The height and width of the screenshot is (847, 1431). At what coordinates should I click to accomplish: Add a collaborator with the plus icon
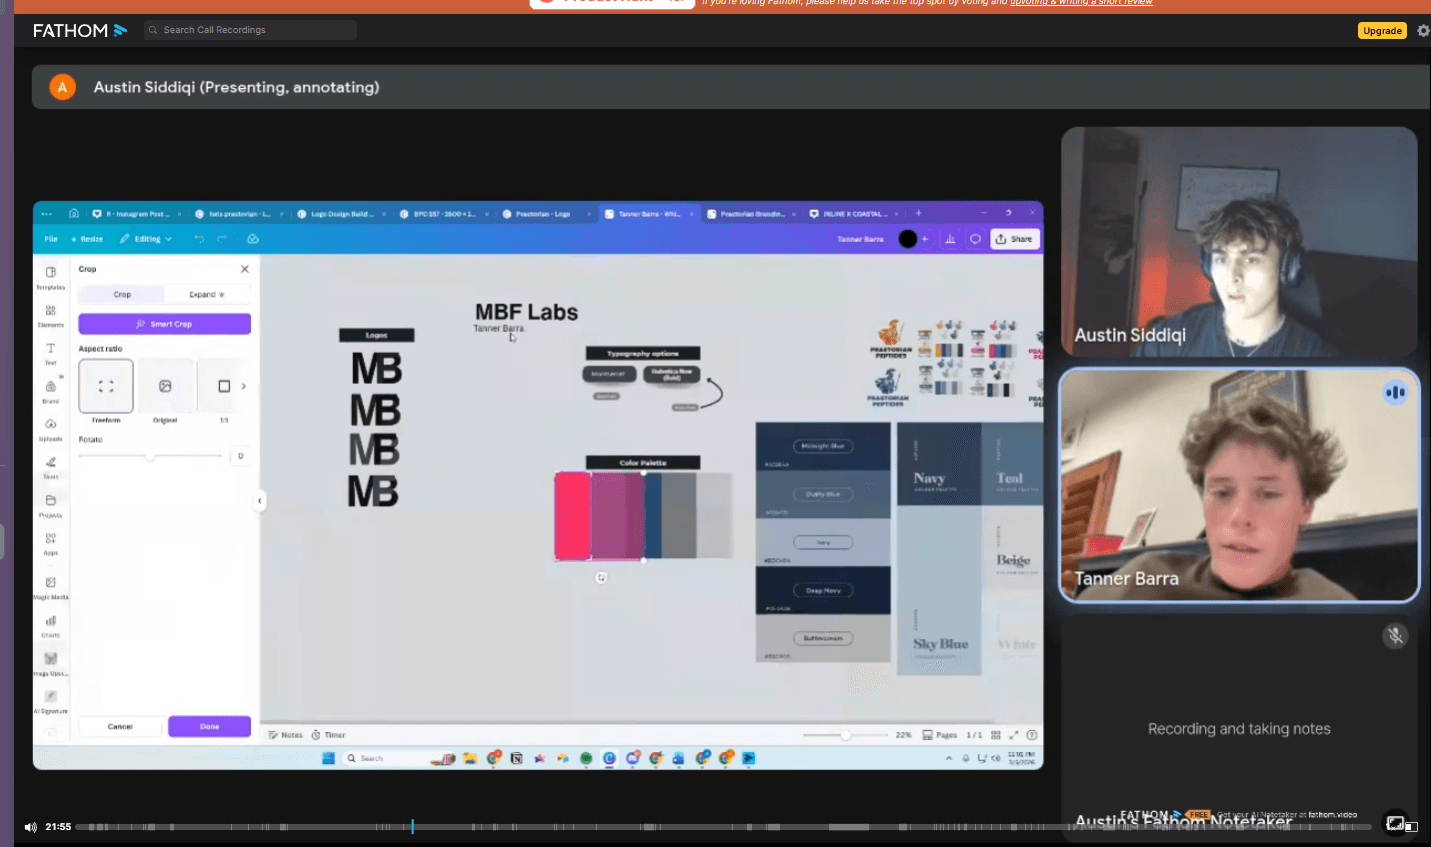pos(925,239)
